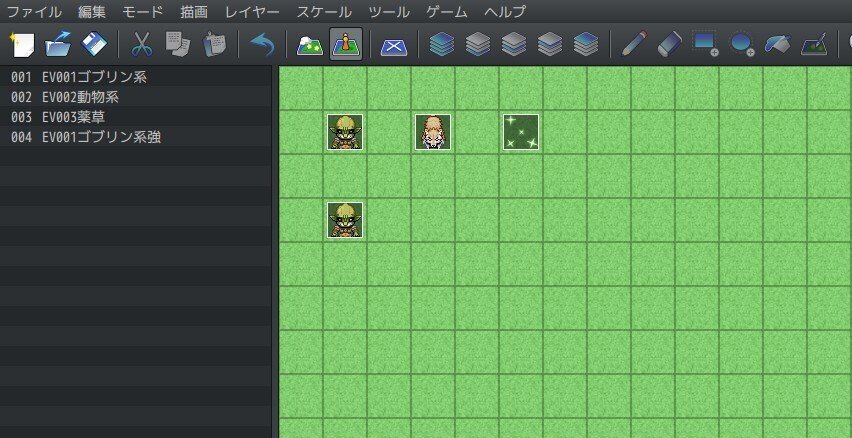Select map 002 EV002動物系
852x438 pixels.
coord(136,97)
